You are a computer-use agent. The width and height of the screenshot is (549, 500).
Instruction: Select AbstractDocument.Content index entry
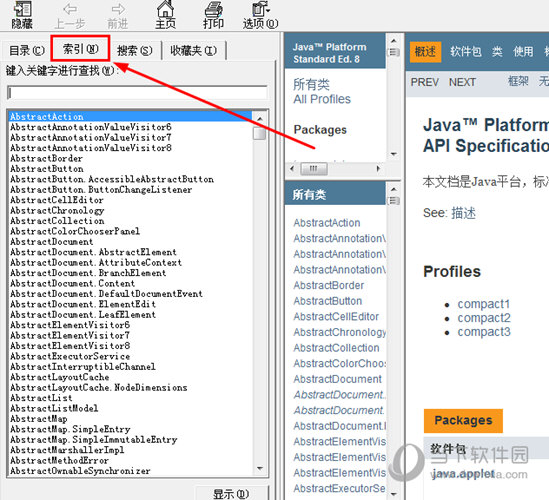72,284
